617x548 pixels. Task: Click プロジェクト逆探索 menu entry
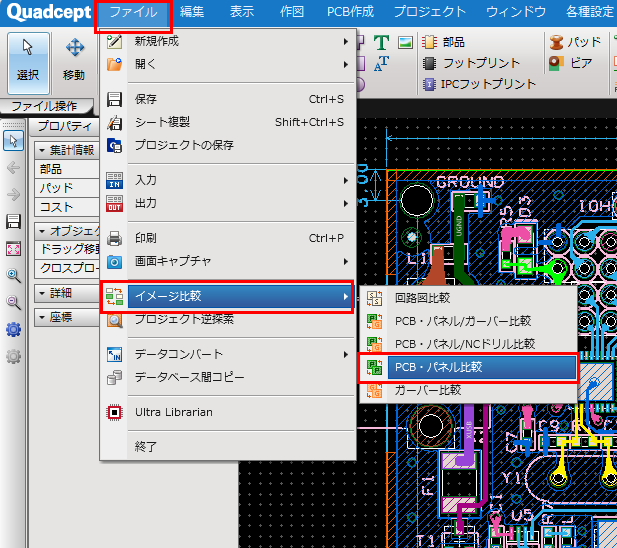coord(228,319)
